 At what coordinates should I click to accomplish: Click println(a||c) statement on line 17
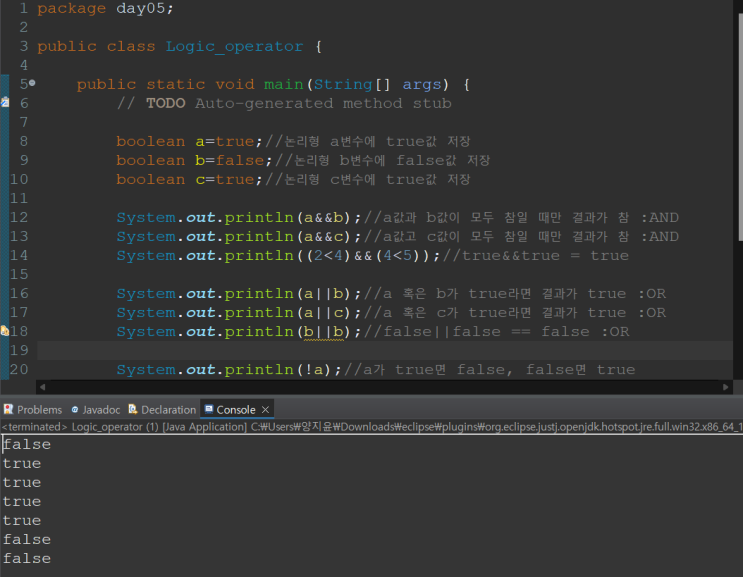click(239, 313)
